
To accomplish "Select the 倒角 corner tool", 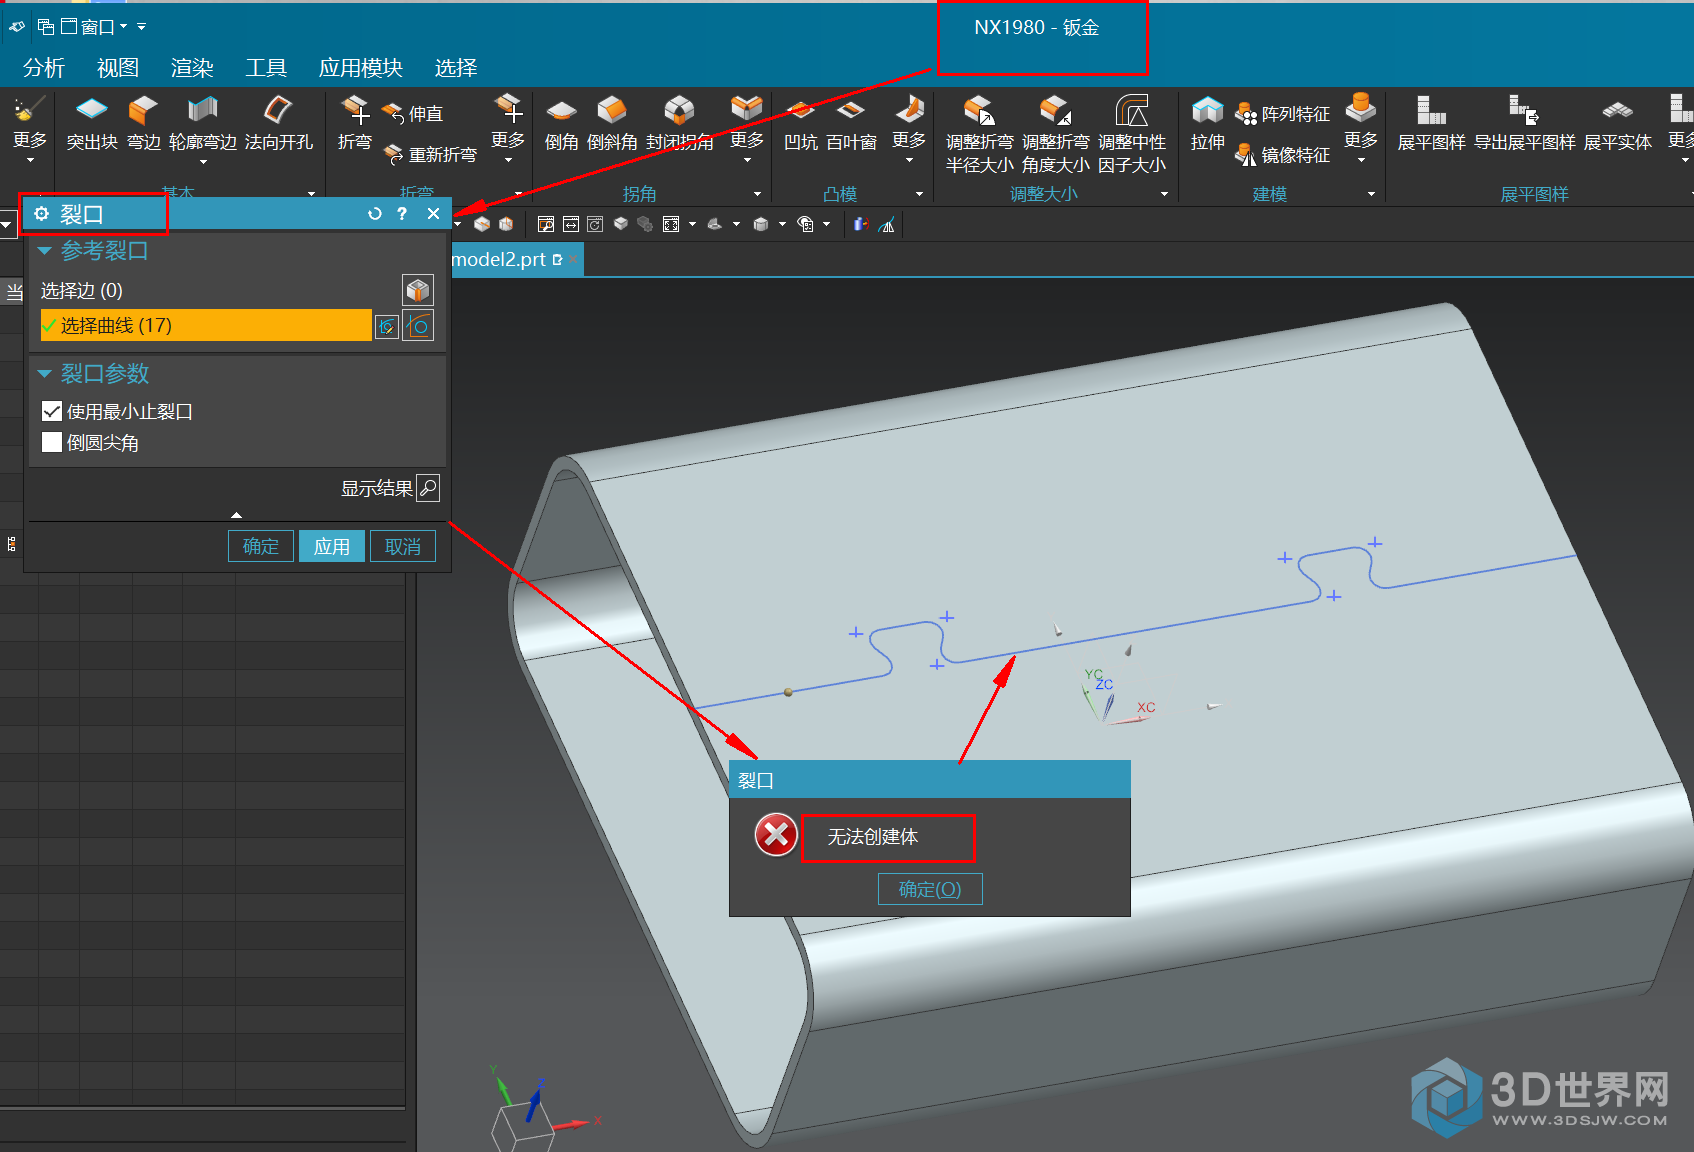I will tap(561, 123).
